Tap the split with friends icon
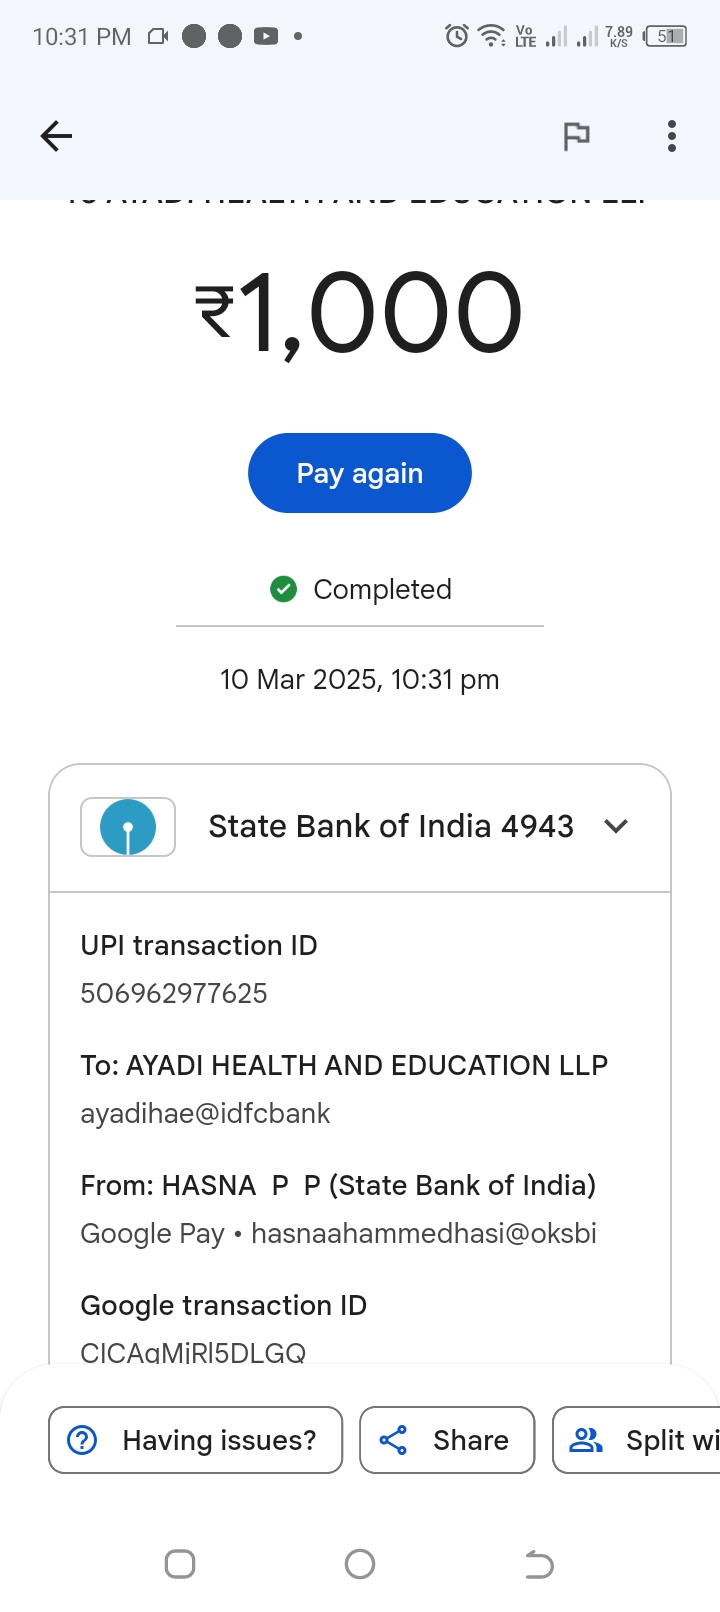The image size is (720, 1612). point(586,1440)
